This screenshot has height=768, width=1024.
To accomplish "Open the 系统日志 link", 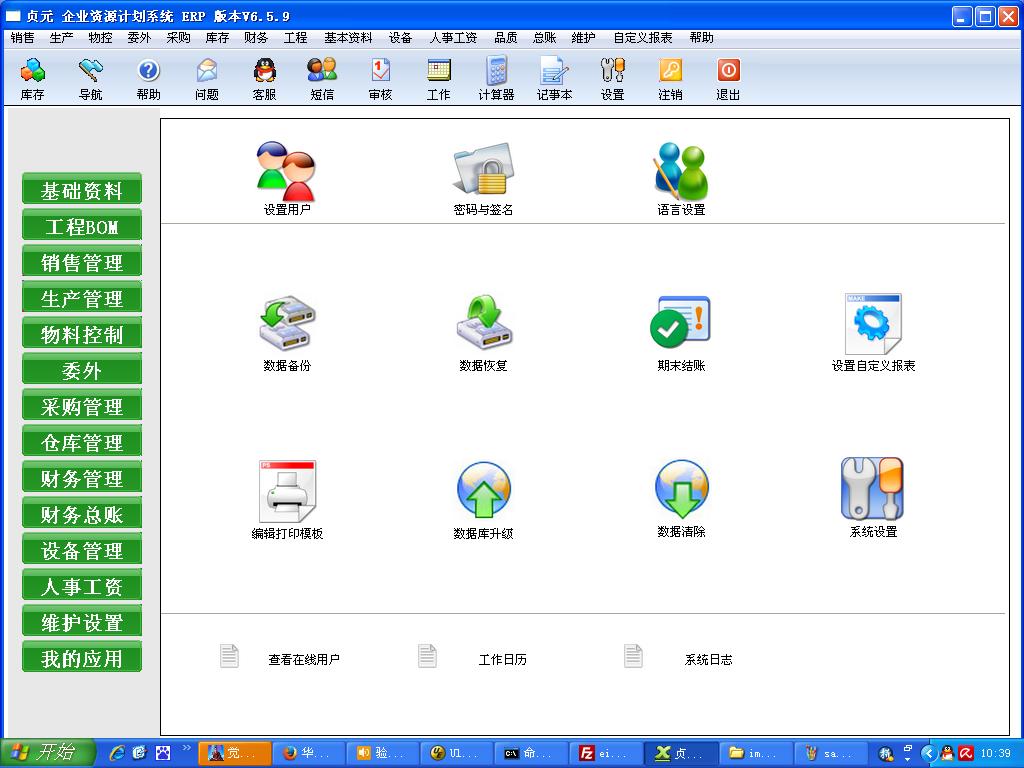I will 708,660.
